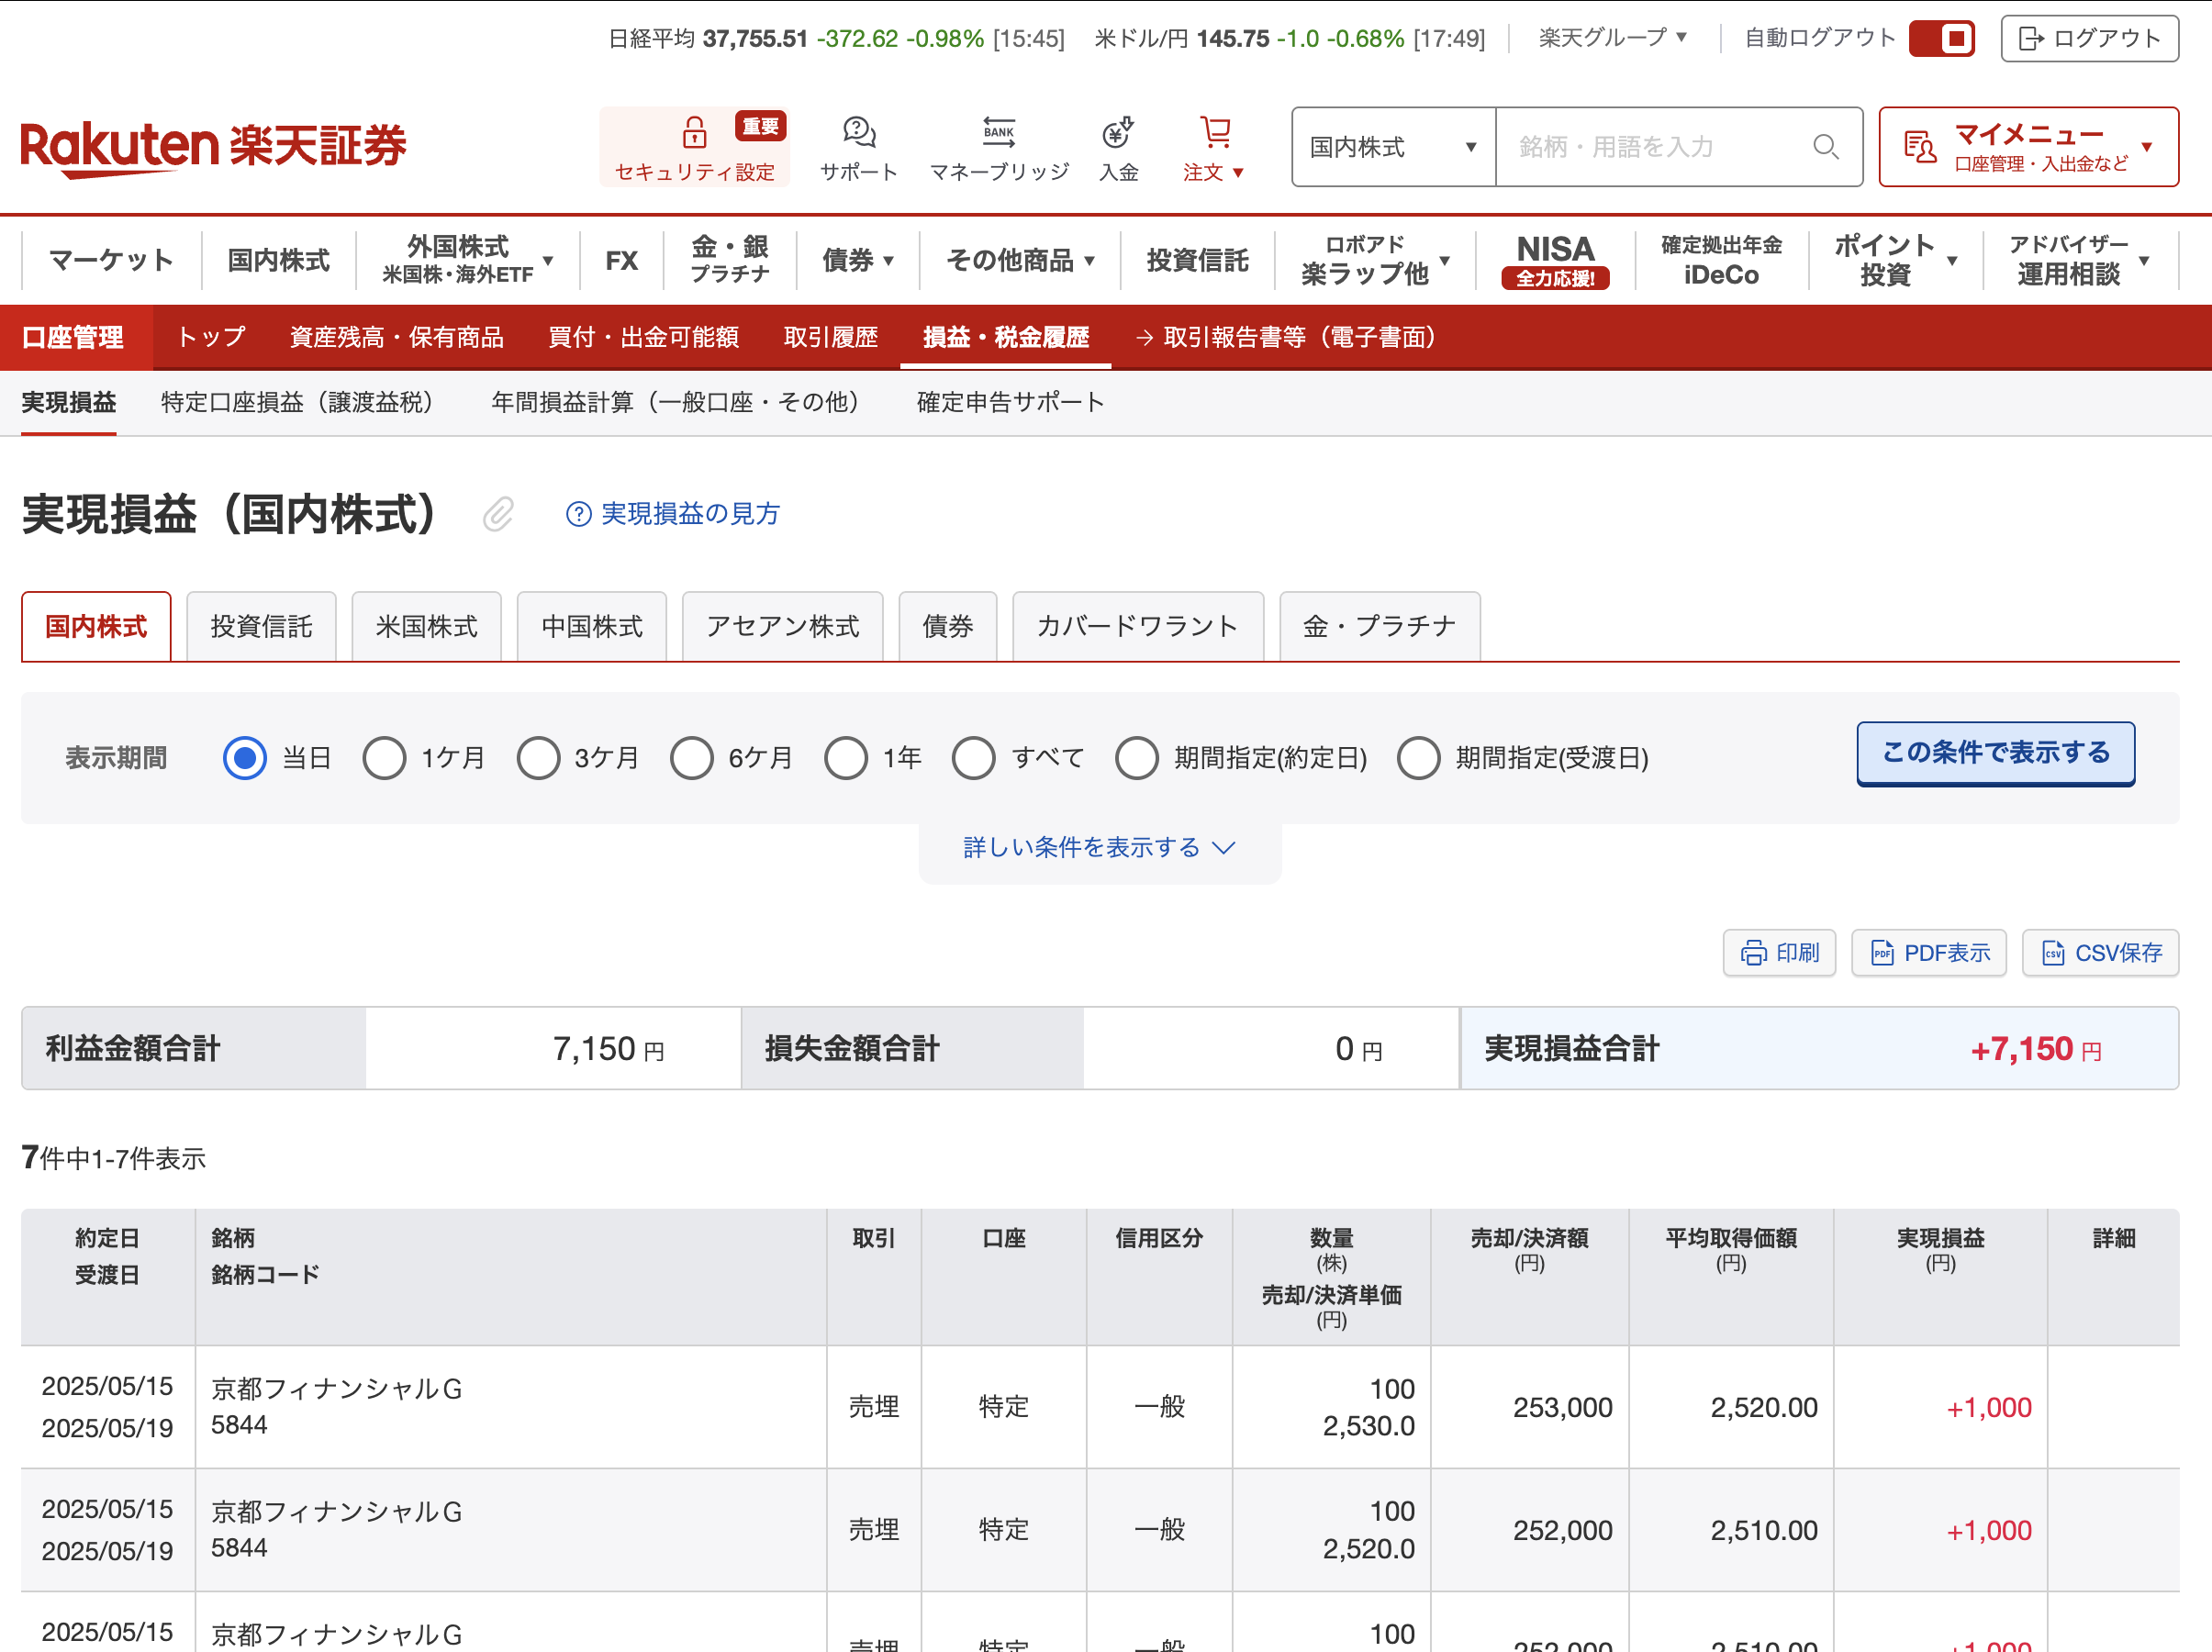This screenshot has height=1652, width=2212.
Task: Open the 確定拠出年金 iDeCo navigation item
Action: 1721,260
